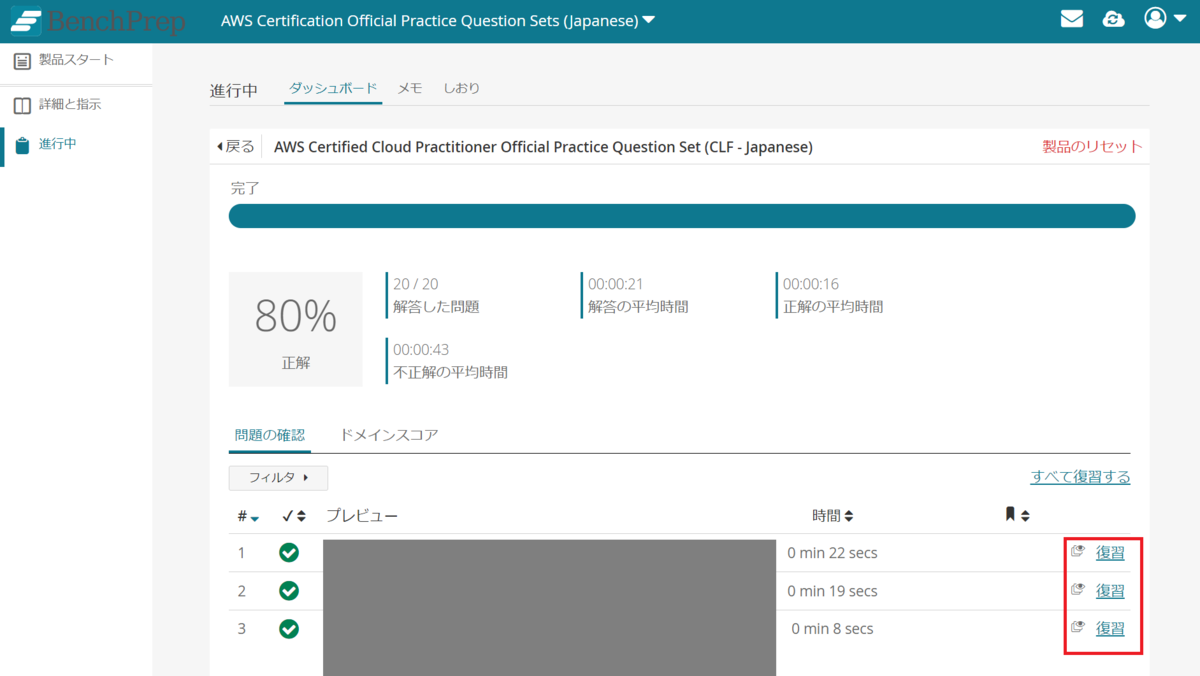Screen dimensions: 1200x676
Task: Click the '0 min 19 secs' time cell
Action: (x=832, y=591)
